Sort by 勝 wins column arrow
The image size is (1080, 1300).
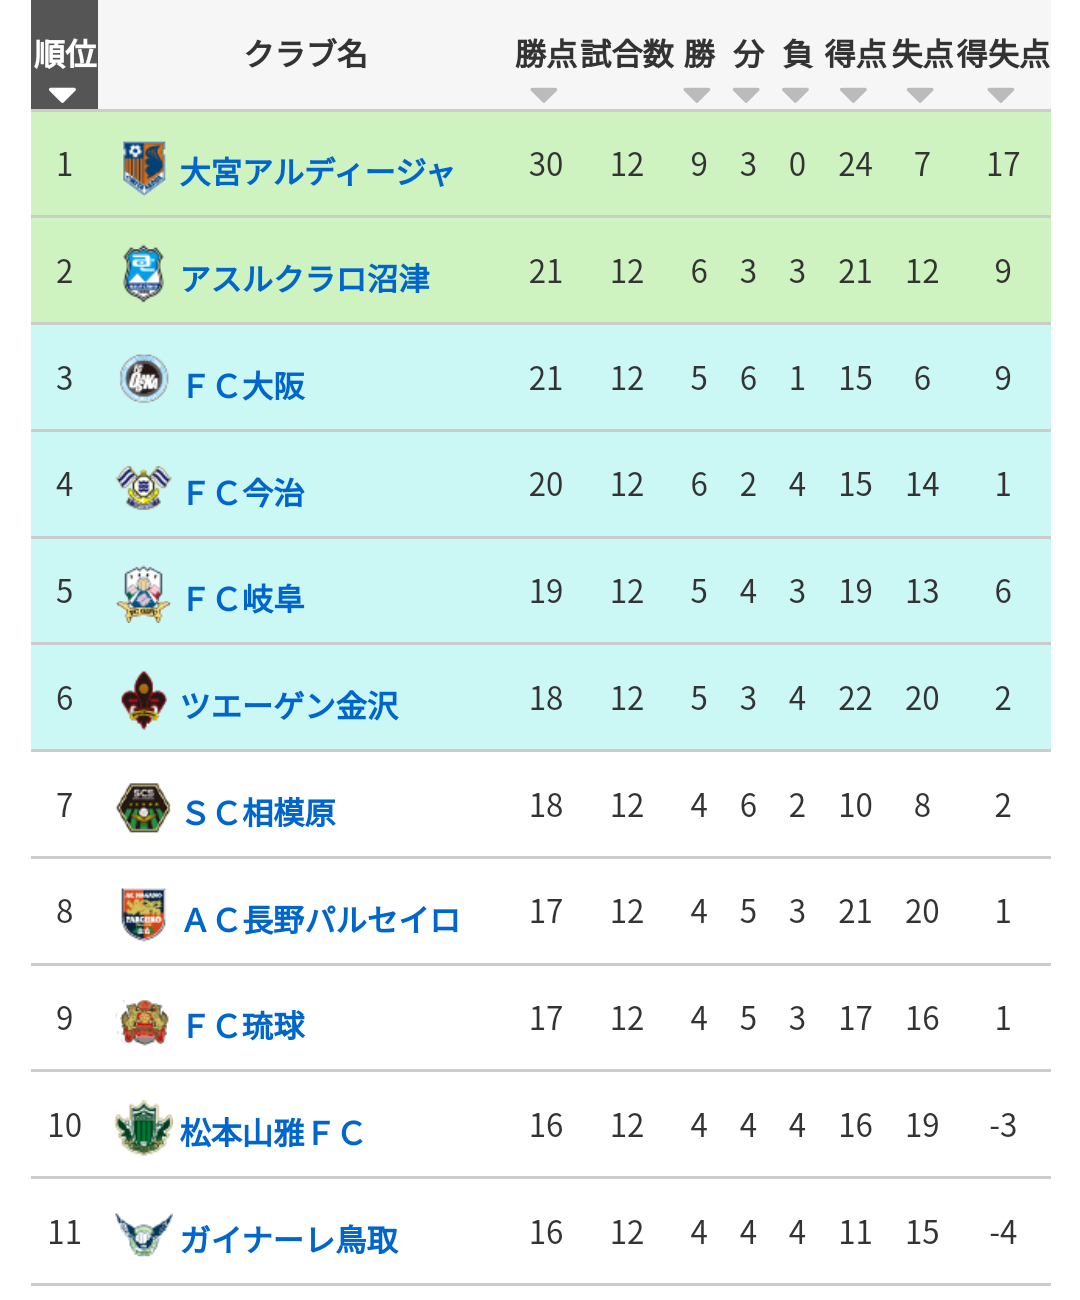tap(697, 95)
